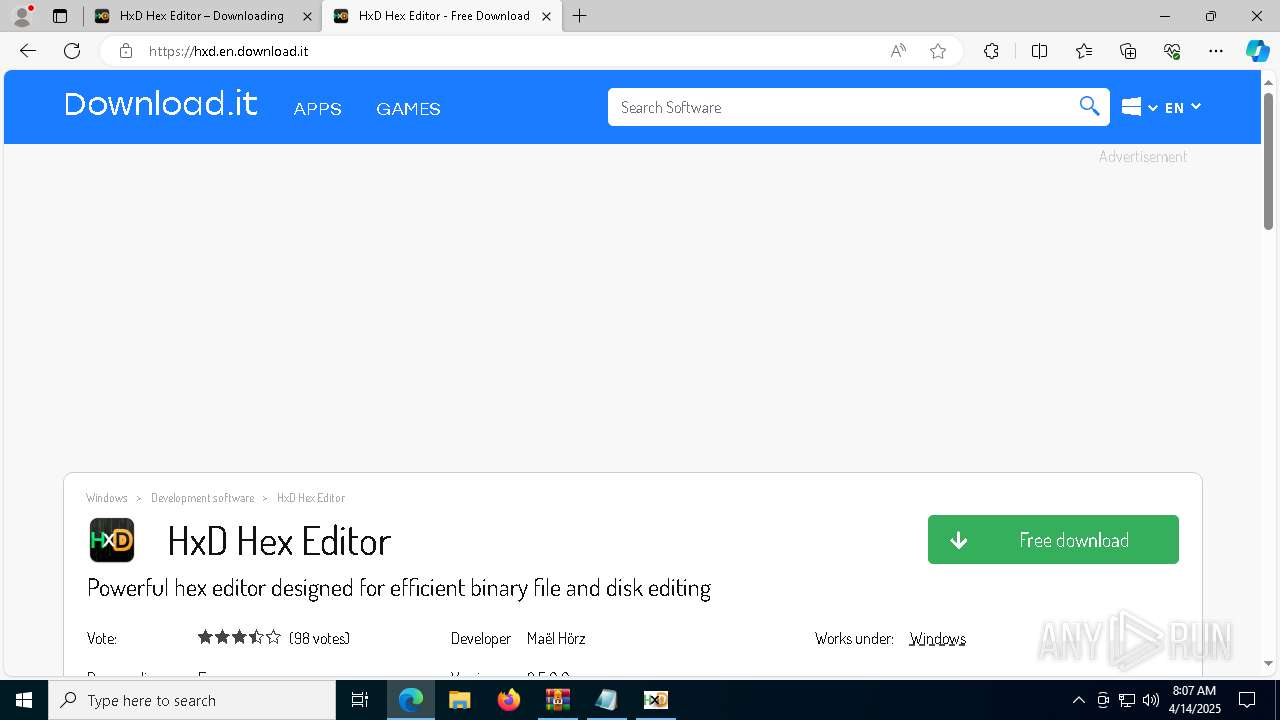Open network status tray icon
Screen dimensions: 1280x720
1126,700
